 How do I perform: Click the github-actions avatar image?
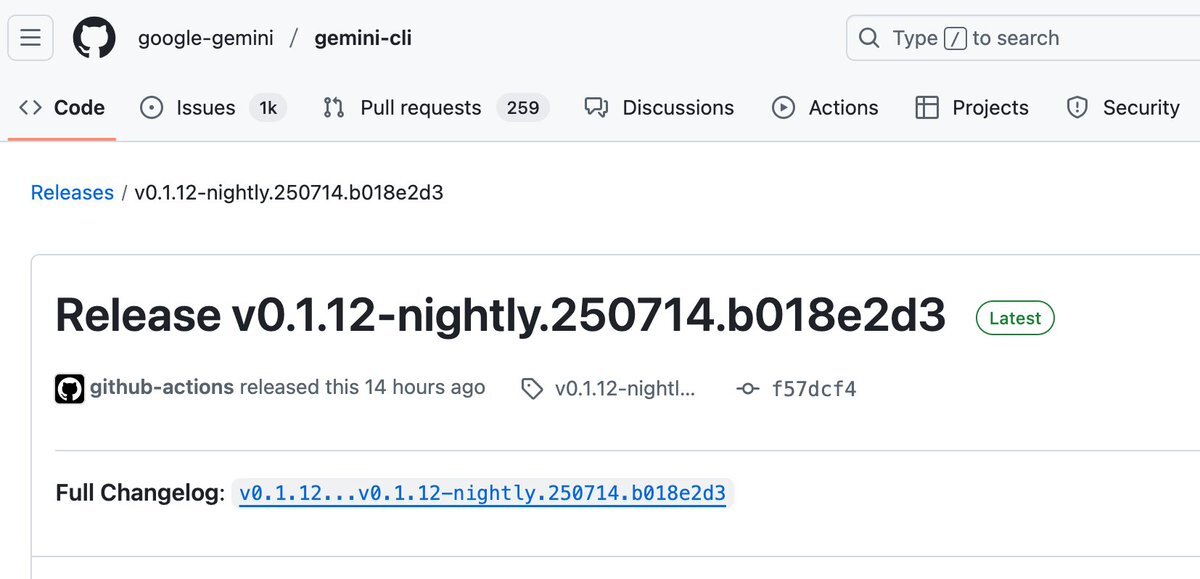point(69,388)
